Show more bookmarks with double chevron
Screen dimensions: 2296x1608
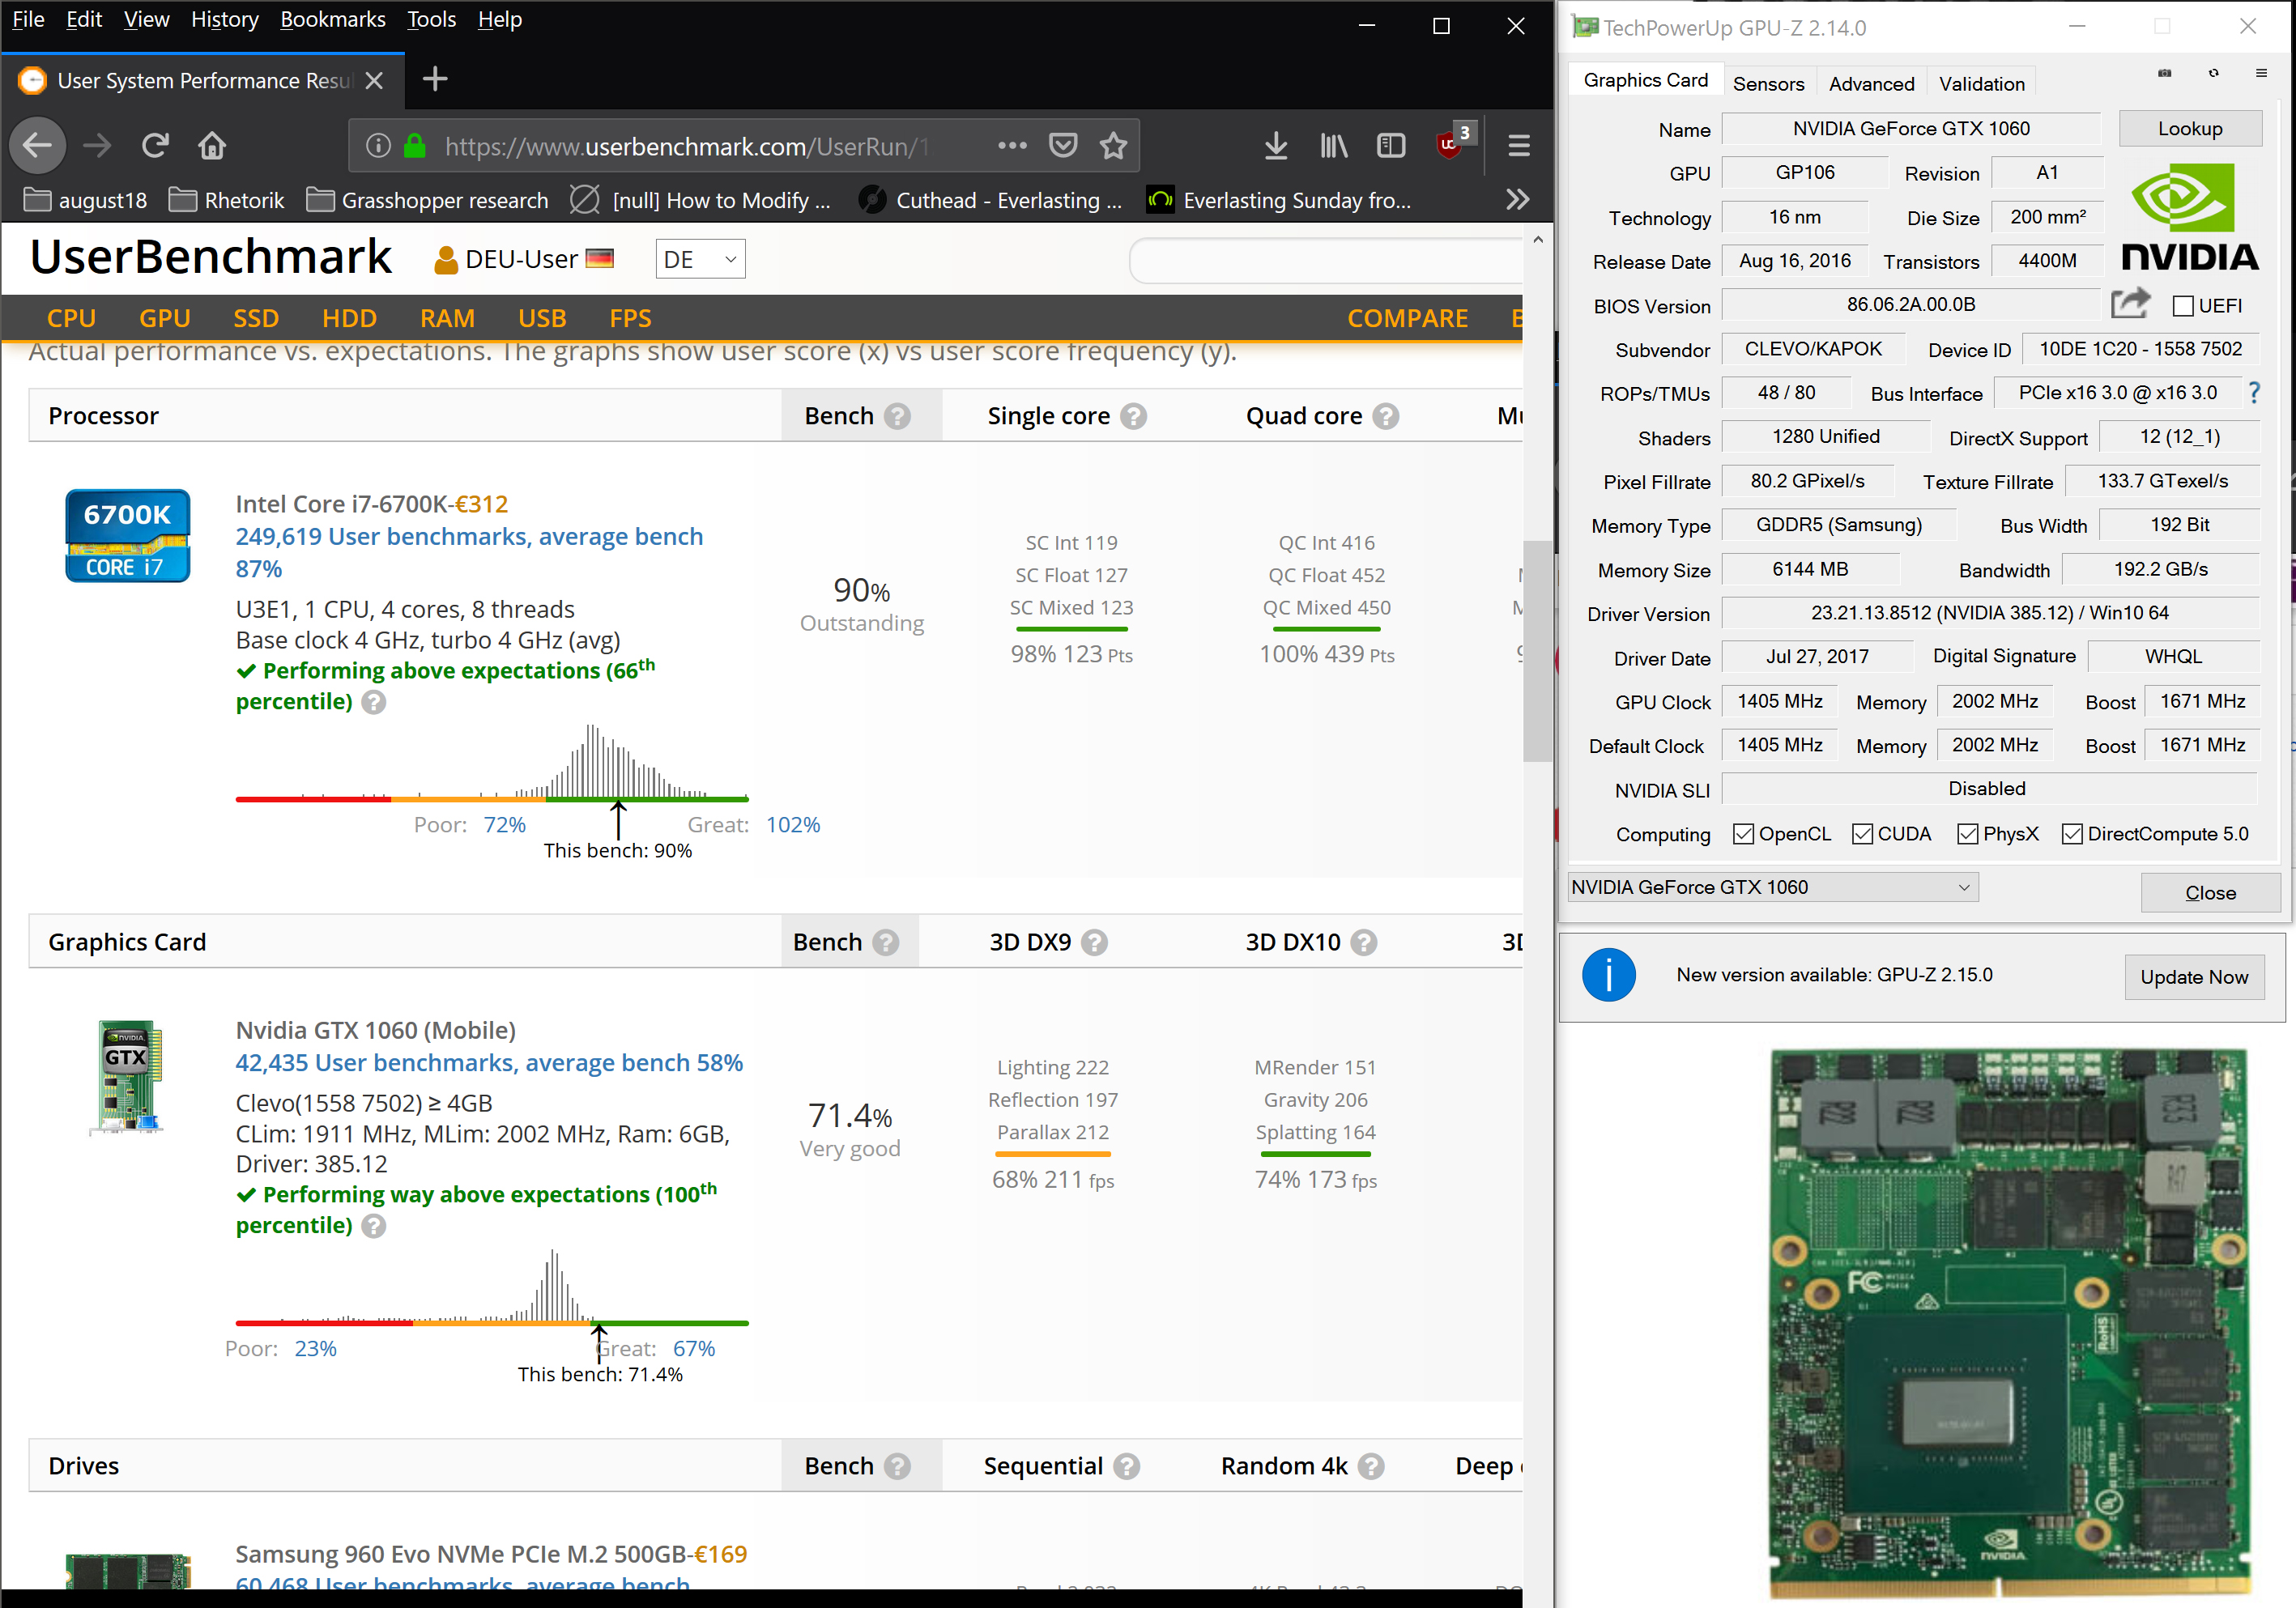[x=1517, y=200]
